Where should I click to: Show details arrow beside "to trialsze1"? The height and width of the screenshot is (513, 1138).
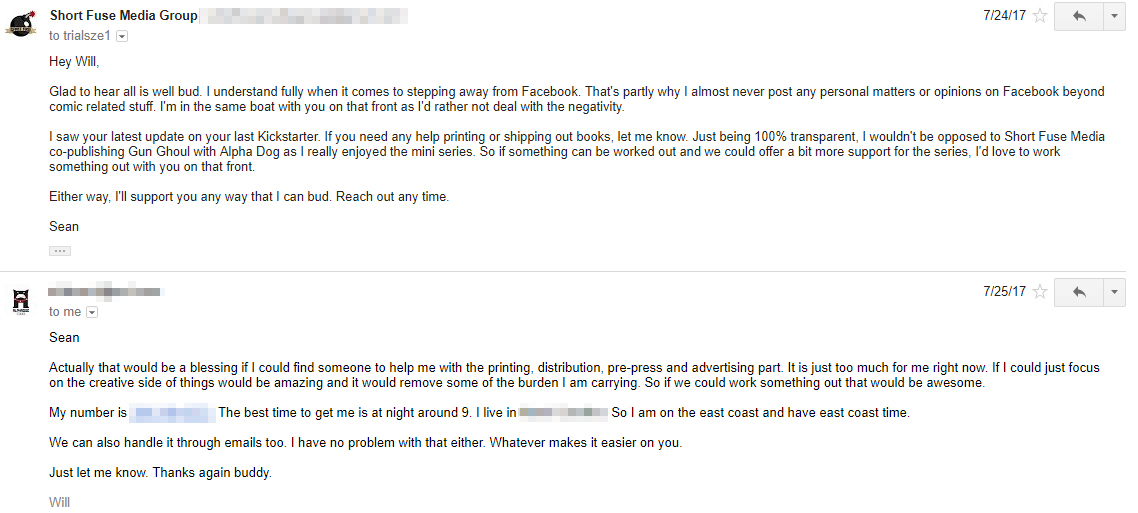(x=122, y=36)
